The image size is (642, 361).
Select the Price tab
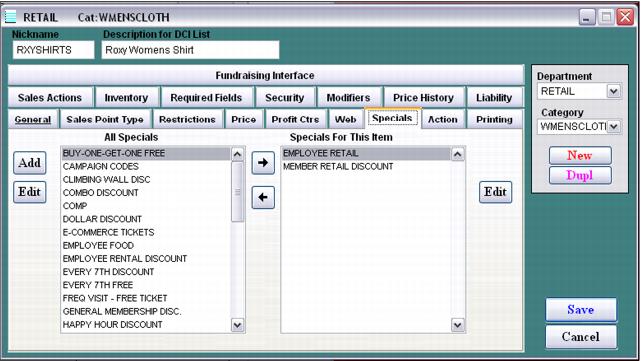(244, 119)
